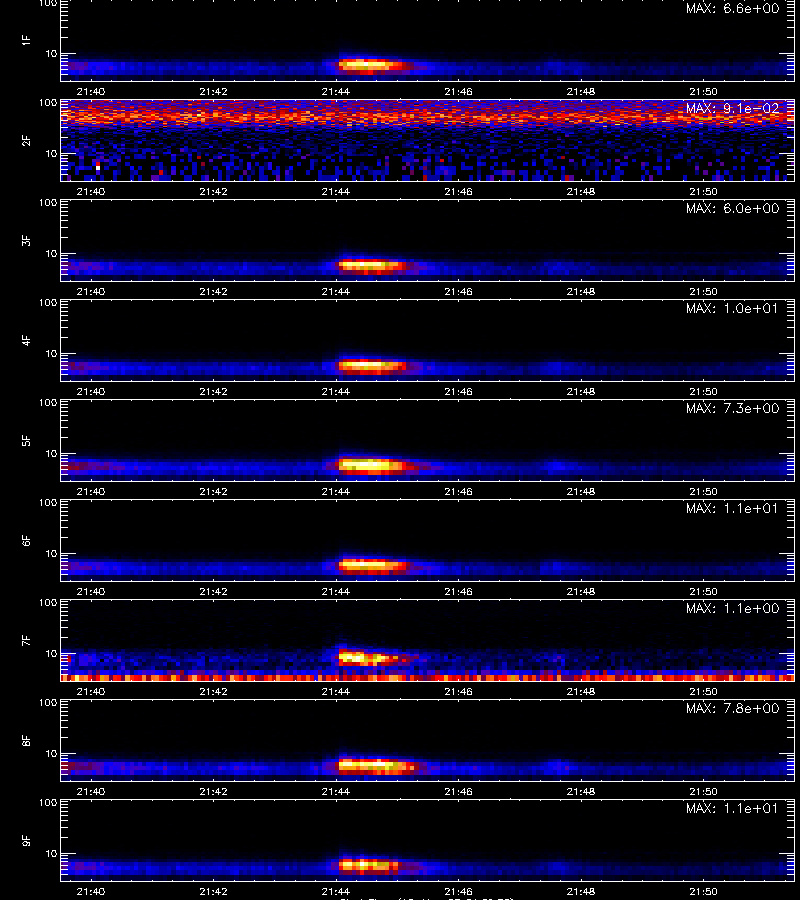The width and height of the screenshot is (800, 900).
Task: Click the 5F panel axis label
Action: pos(26,440)
